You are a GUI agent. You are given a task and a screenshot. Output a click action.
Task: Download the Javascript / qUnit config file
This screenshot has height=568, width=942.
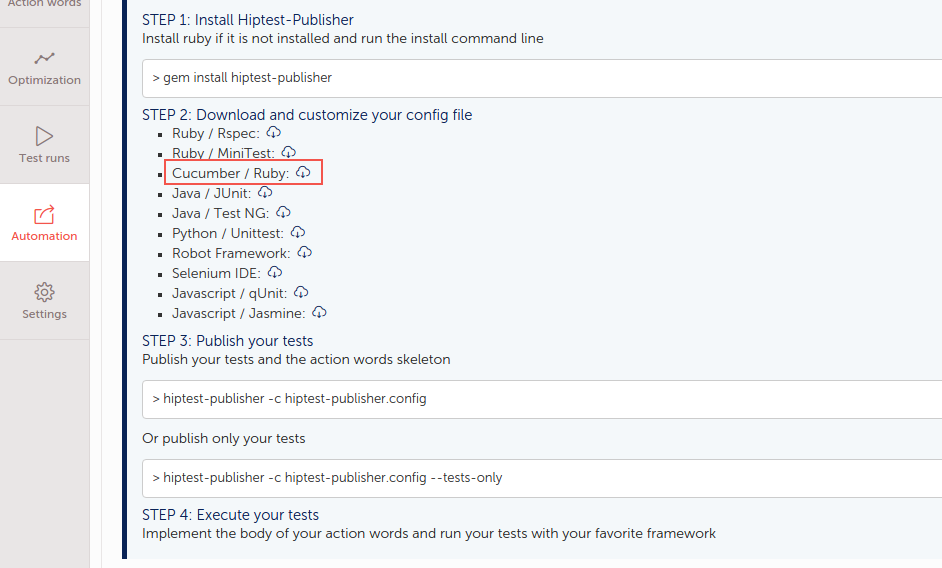click(301, 292)
